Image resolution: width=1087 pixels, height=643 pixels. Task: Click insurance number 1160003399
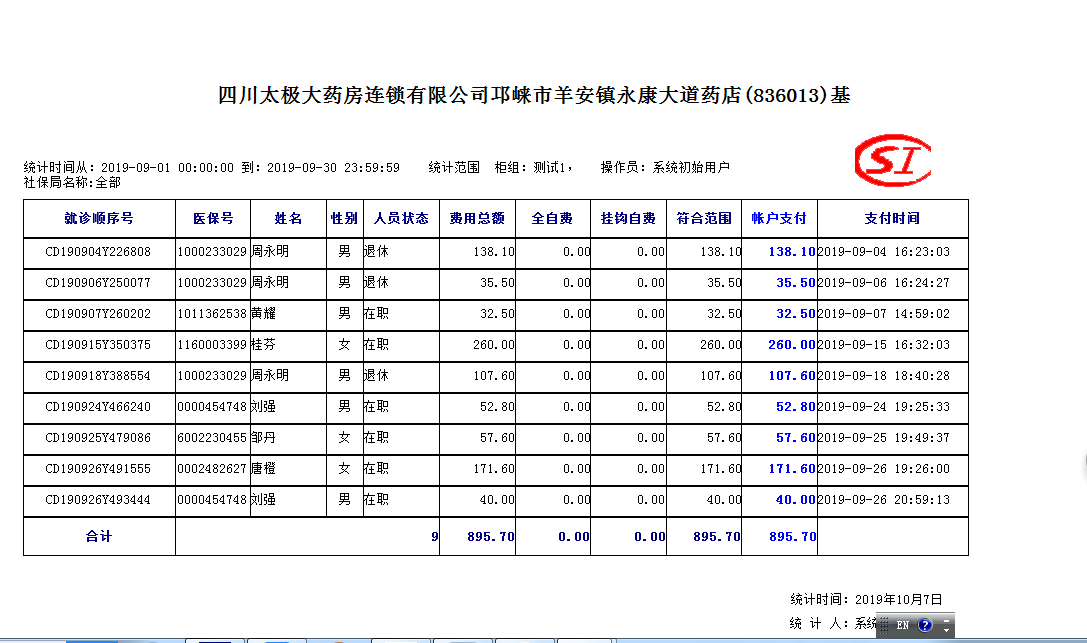[212, 344]
